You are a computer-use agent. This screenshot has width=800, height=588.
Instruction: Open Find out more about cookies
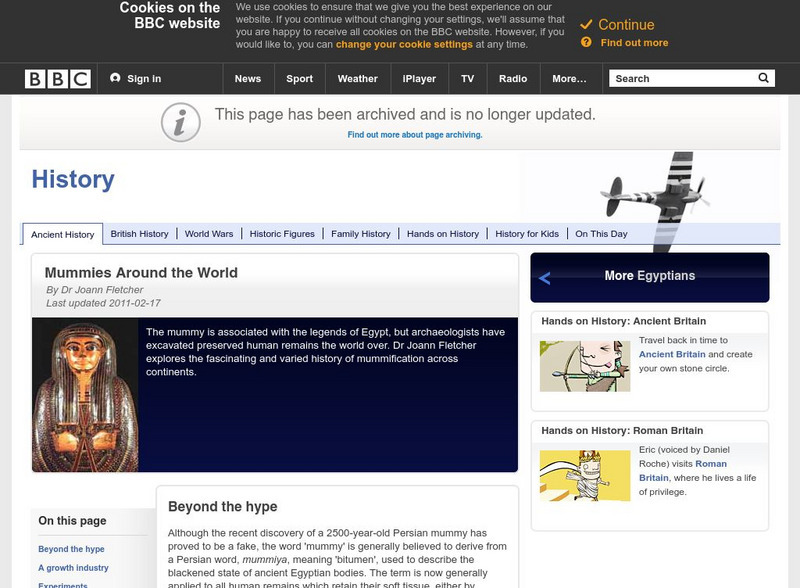[634, 43]
